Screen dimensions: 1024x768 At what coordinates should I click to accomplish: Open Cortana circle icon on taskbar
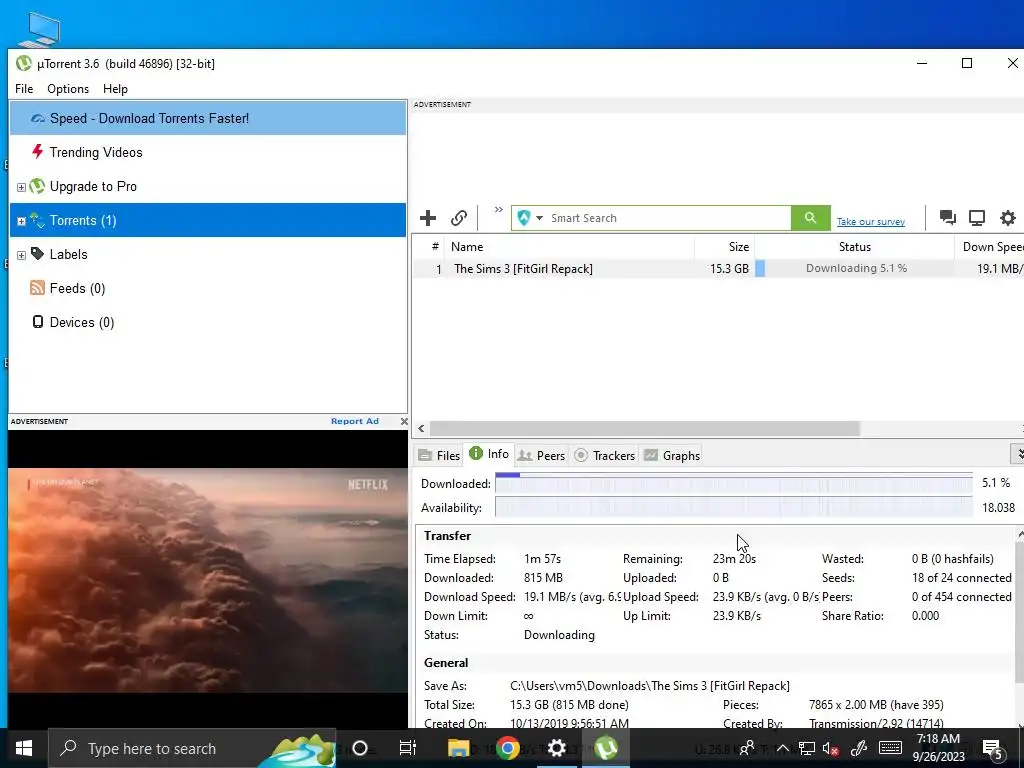pyautogui.click(x=360, y=748)
